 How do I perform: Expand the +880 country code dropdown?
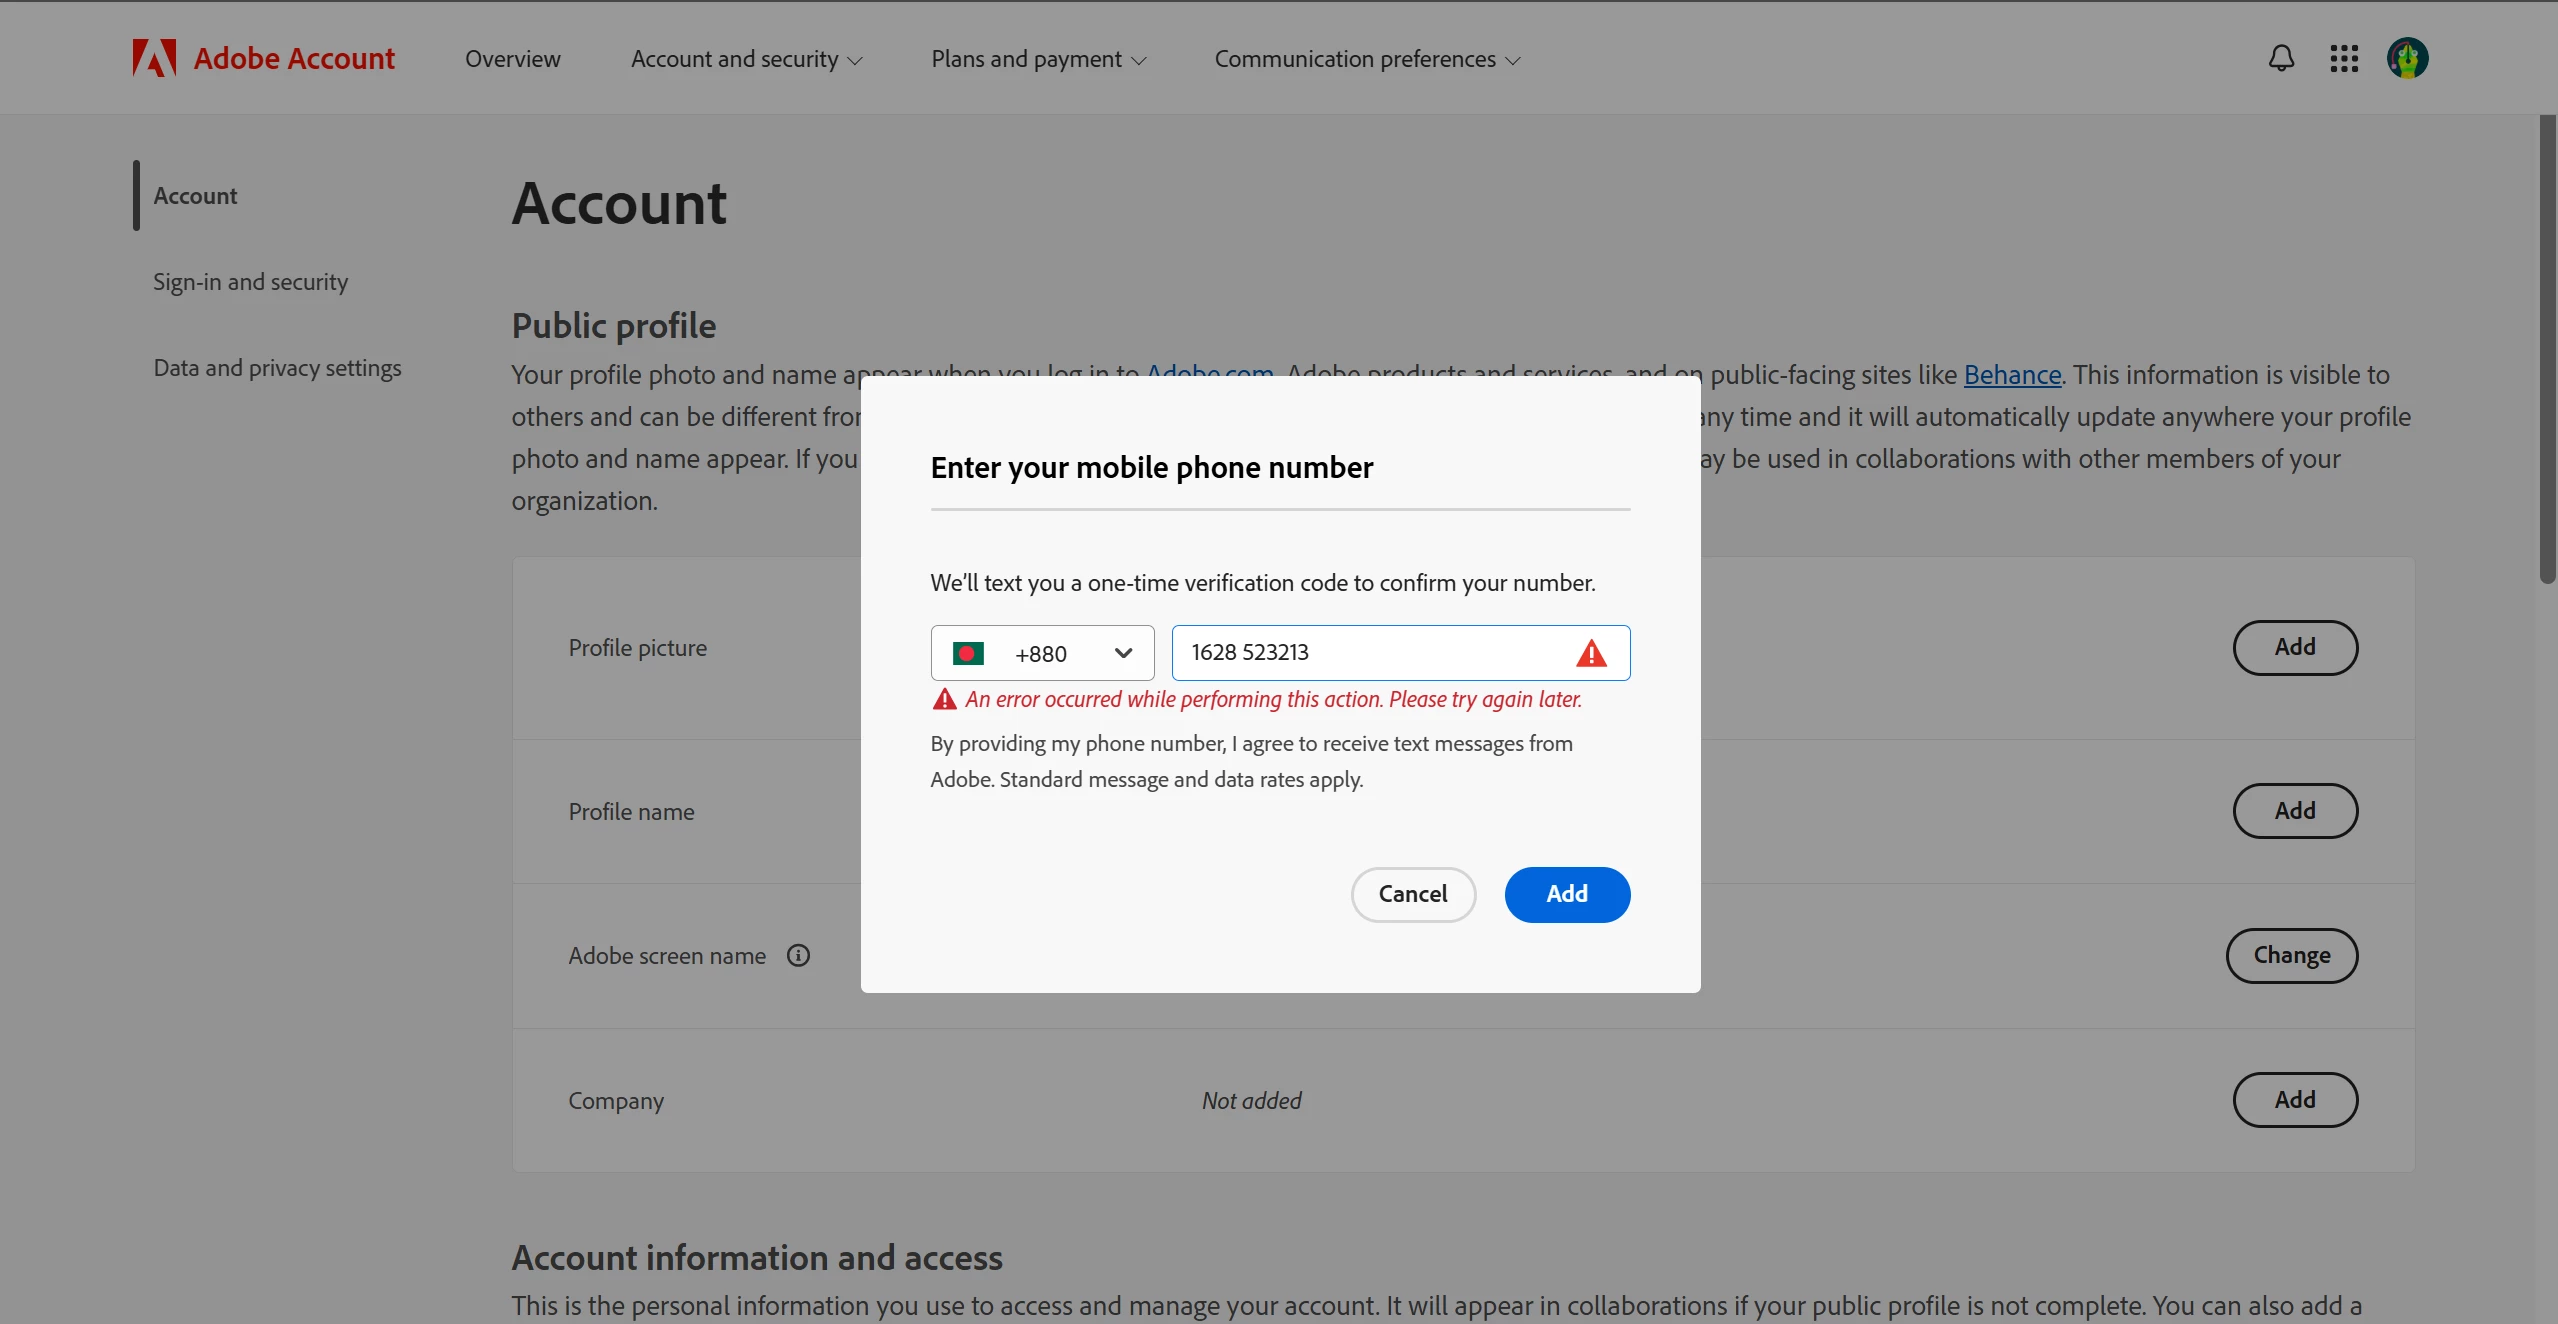1123,653
